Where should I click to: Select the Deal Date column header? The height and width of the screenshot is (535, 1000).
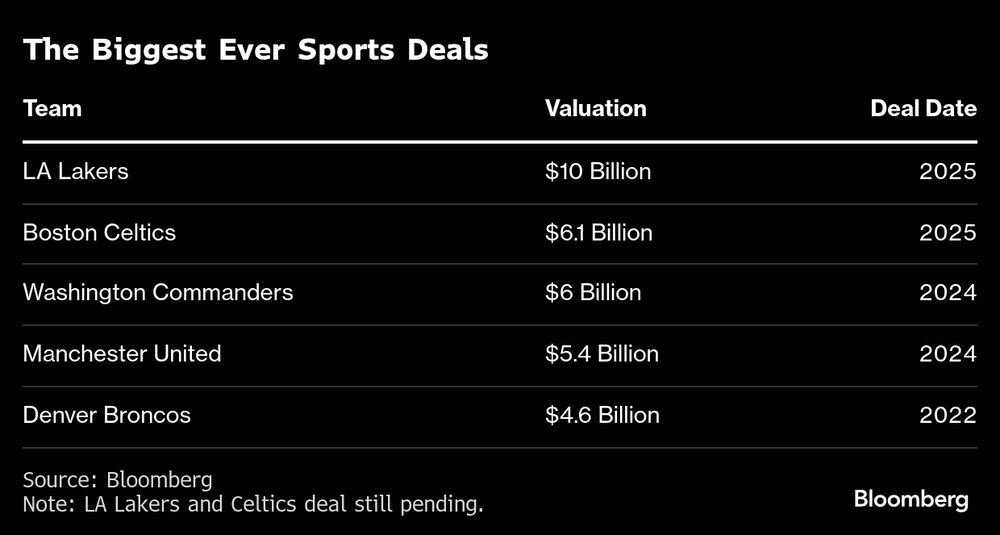click(x=923, y=108)
